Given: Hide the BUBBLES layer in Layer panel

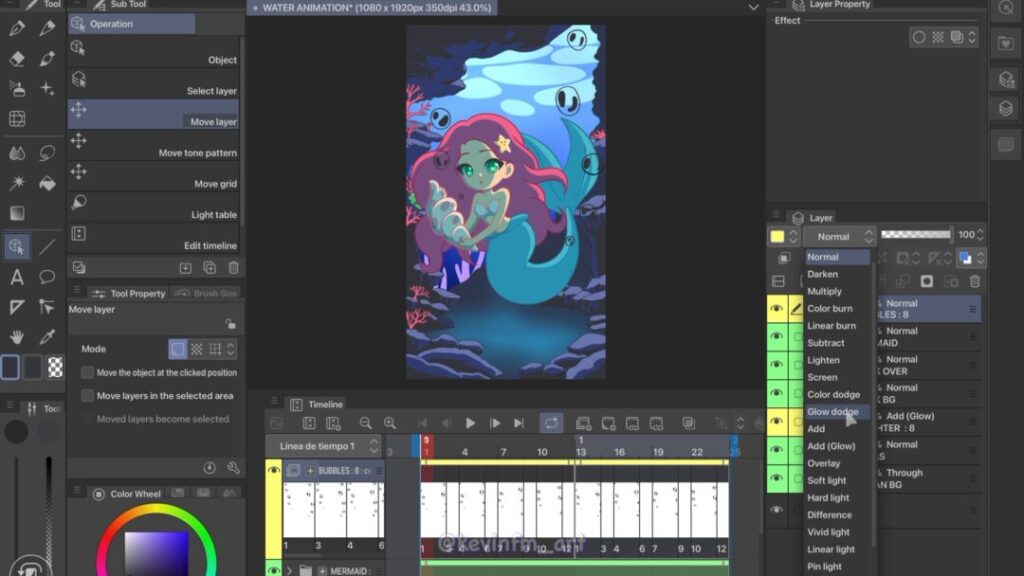Looking at the screenshot, I should (776, 309).
